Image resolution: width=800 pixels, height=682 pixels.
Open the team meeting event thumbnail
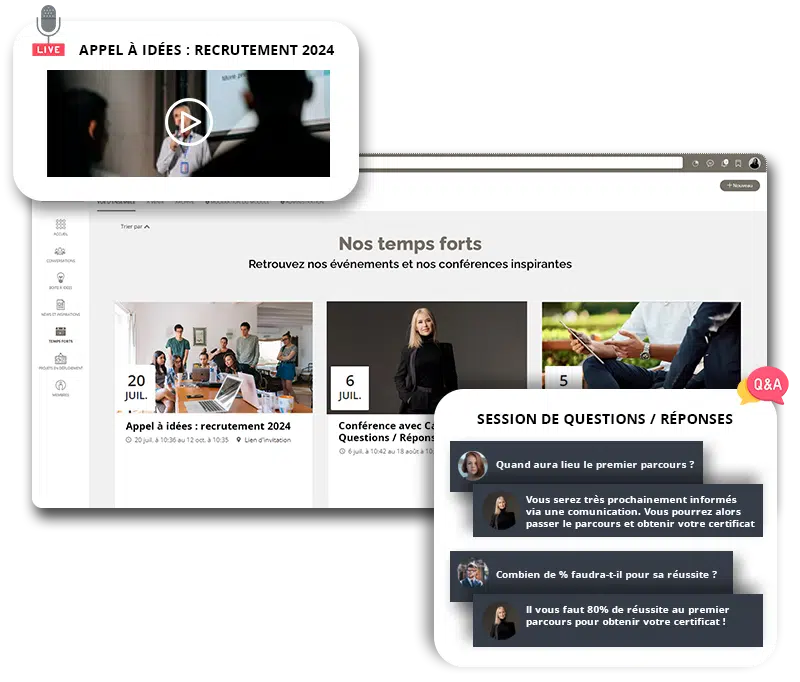213,357
